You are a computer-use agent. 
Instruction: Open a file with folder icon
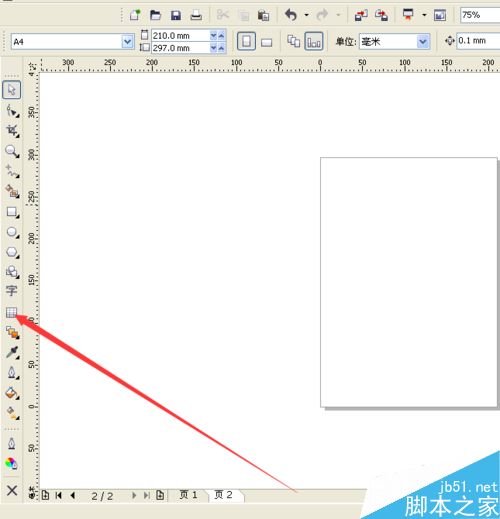click(155, 15)
